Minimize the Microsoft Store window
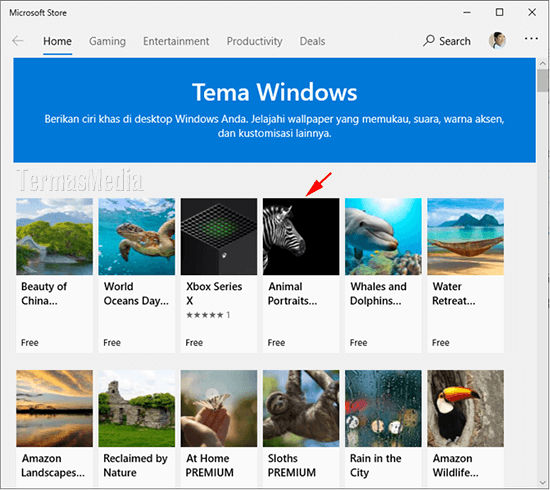Image resolution: width=550 pixels, height=490 pixels. (x=467, y=13)
